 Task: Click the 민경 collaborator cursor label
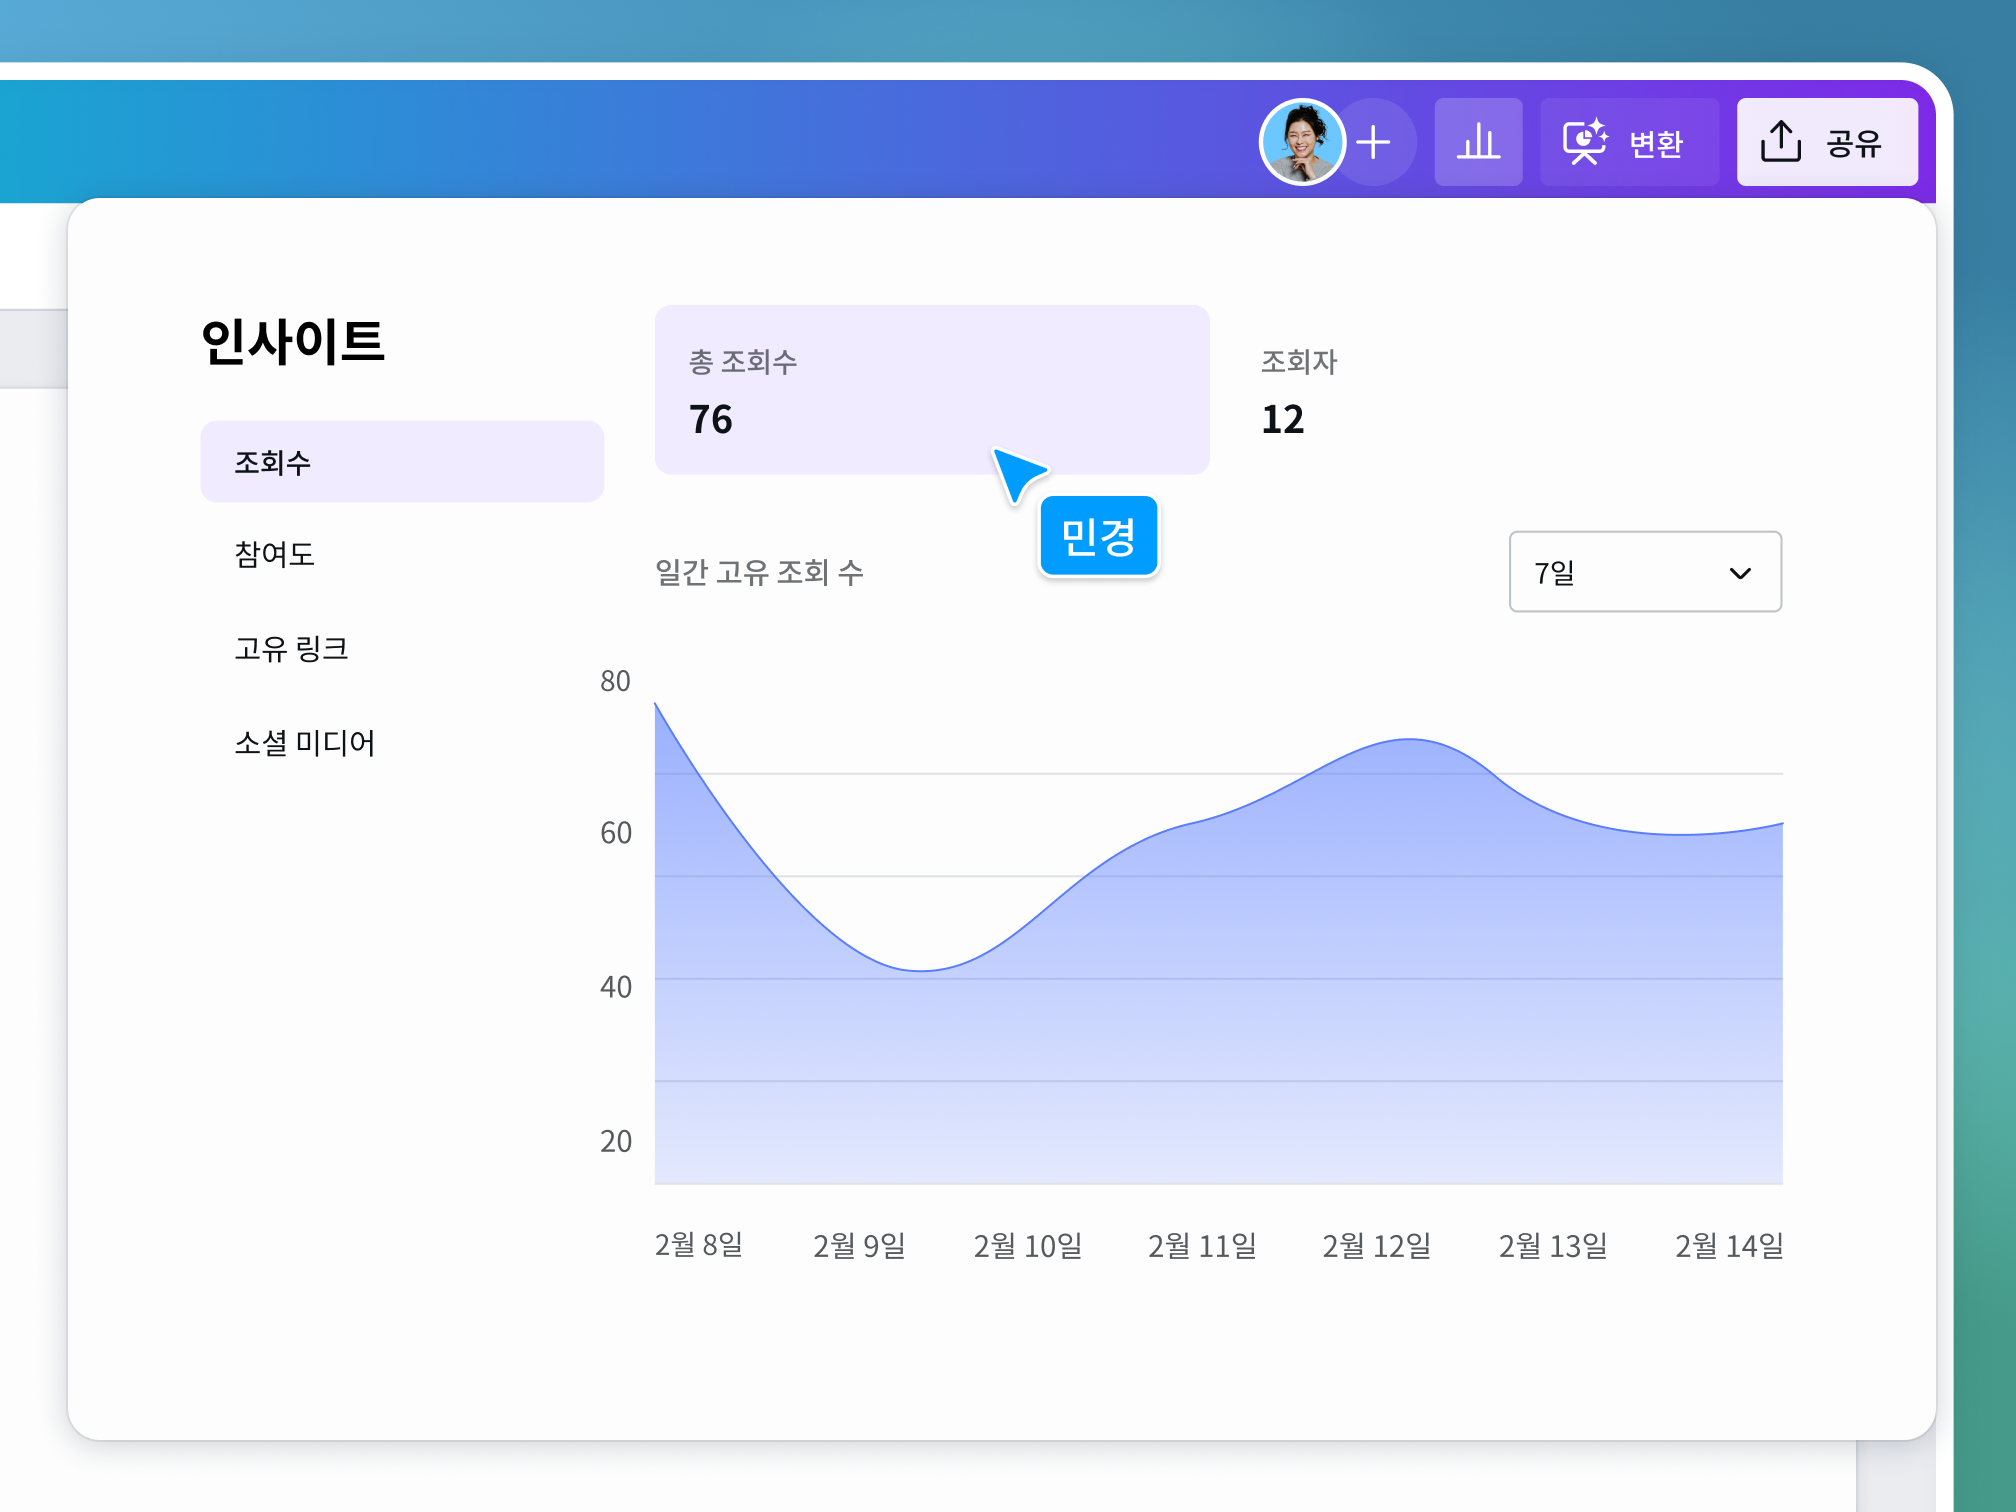[1098, 537]
